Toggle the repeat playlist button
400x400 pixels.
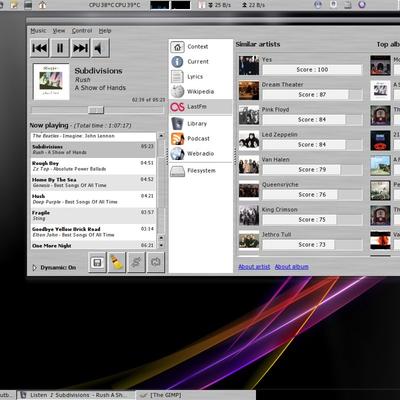[156, 263]
